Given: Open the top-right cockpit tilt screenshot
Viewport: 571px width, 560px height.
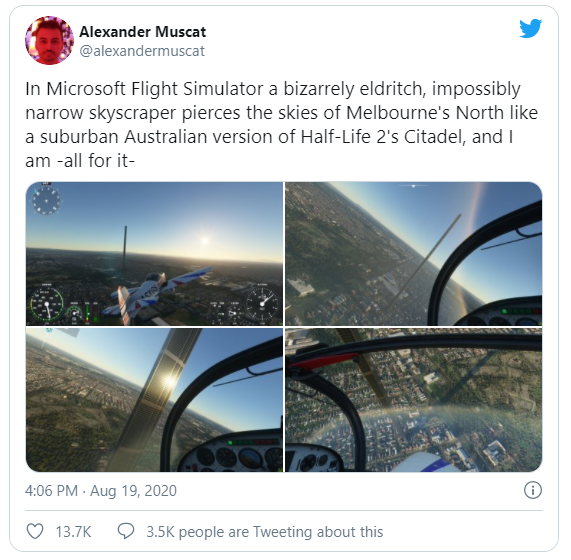Looking at the screenshot, I should [x=414, y=254].
